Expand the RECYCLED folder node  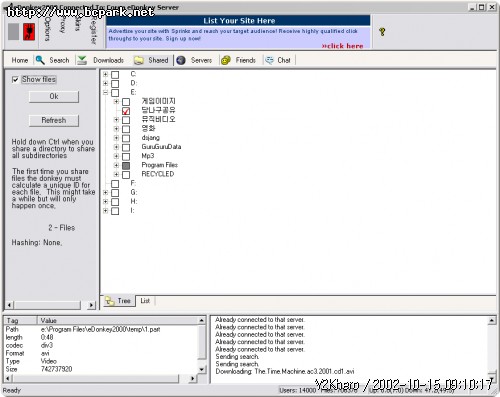(x=116, y=174)
